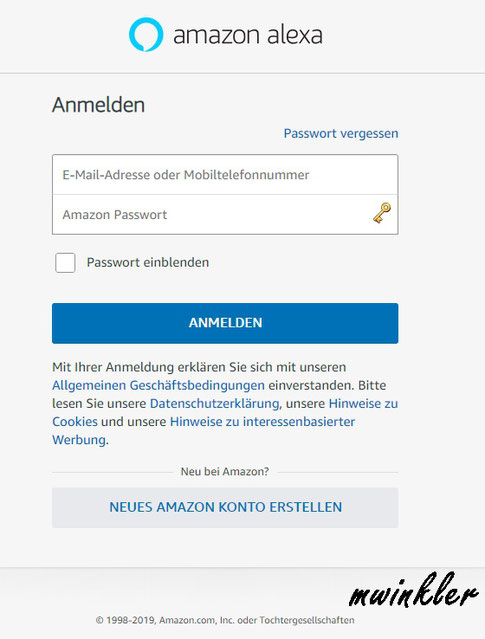Open the Datenschutzerklärung link
This screenshot has width=485, height=639.
(214, 403)
